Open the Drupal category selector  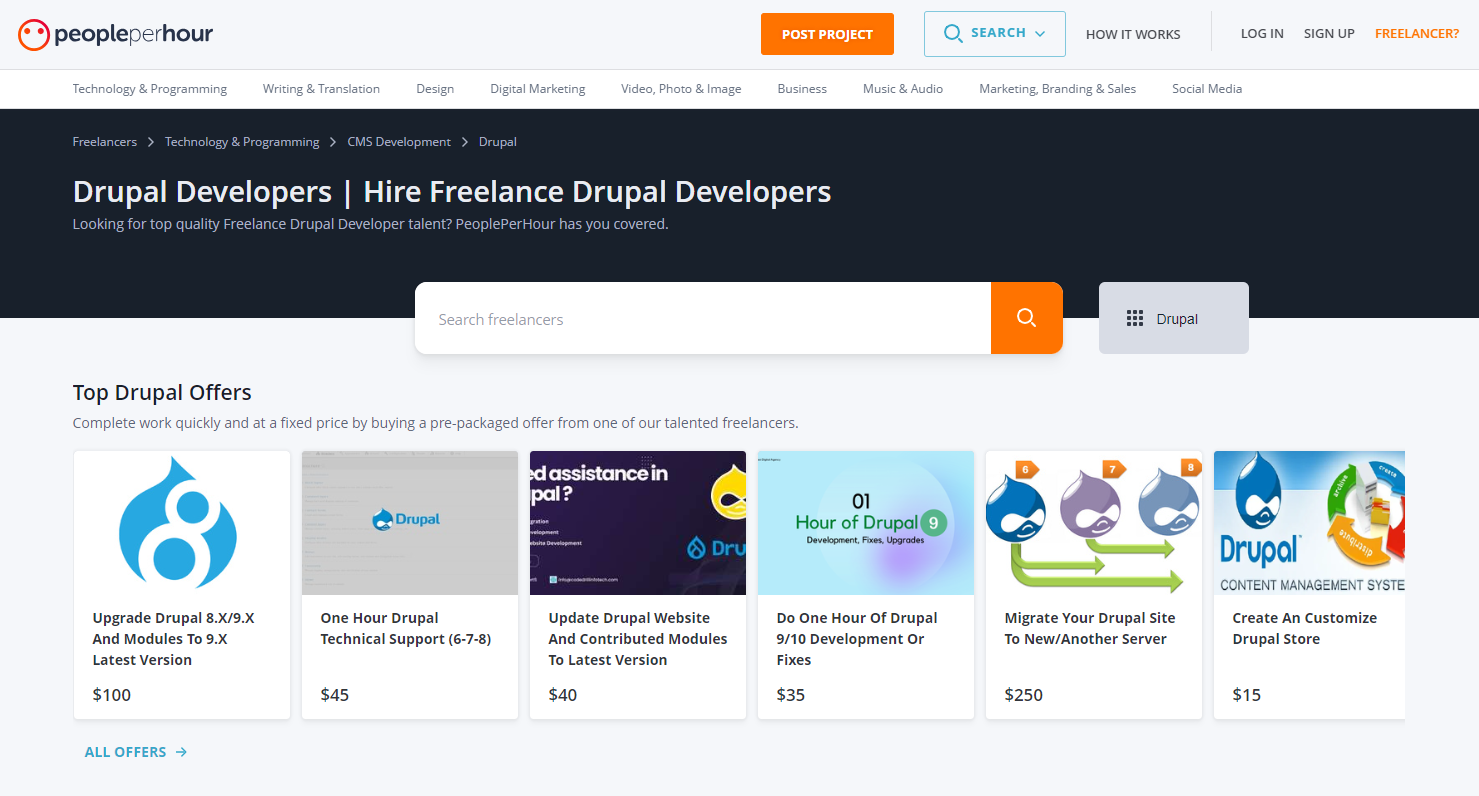[x=1174, y=318]
